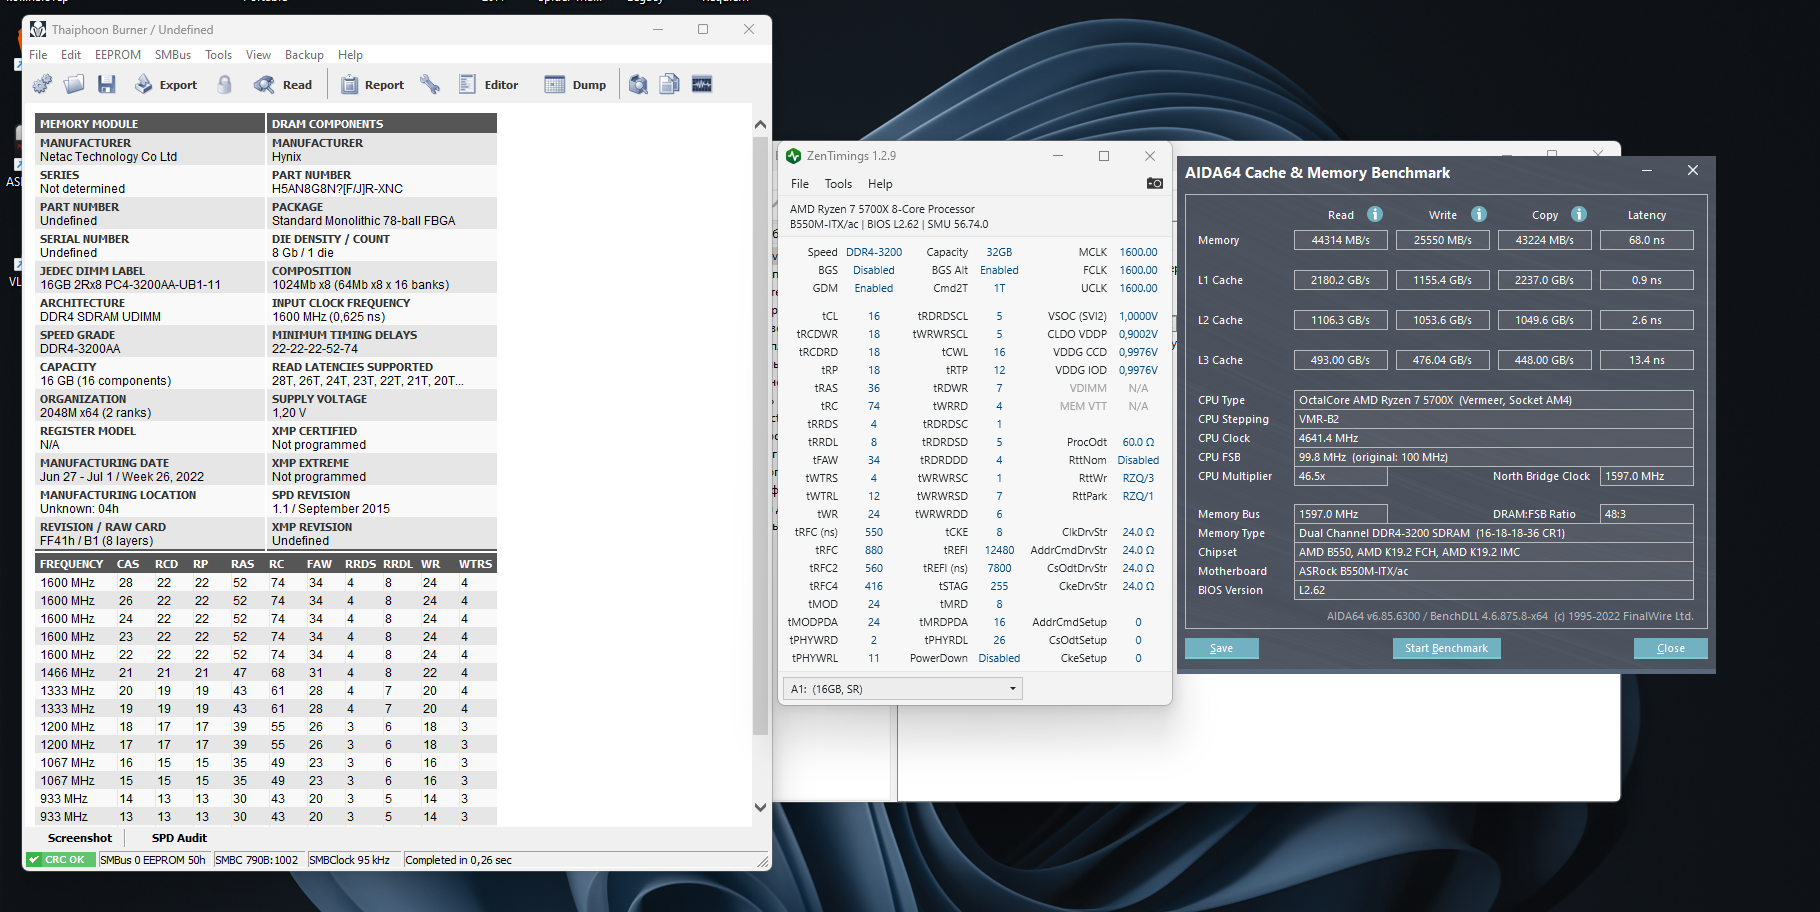Click the copy documents icon in toolbar
This screenshot has width=1820, height=912.
pos(670,85)
